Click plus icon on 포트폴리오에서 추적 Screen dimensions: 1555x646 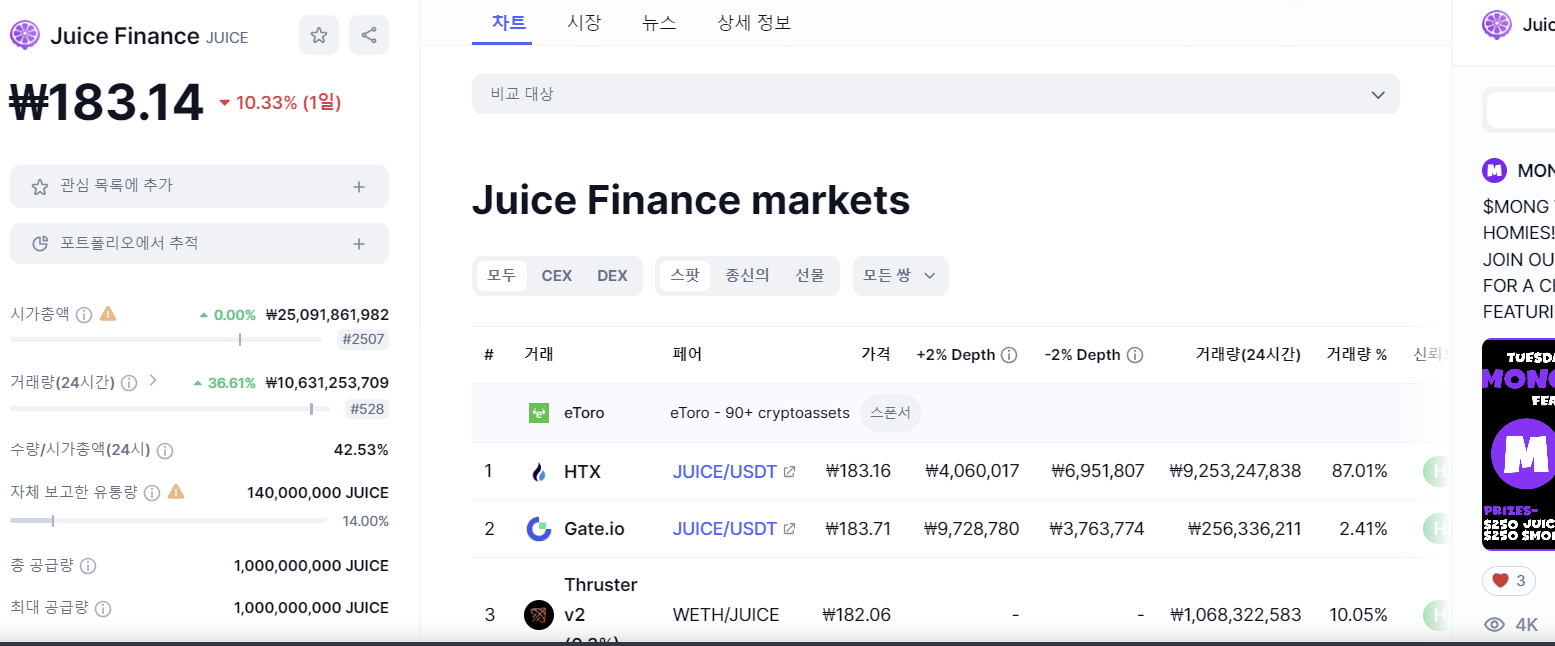click(x=359, y=244)
